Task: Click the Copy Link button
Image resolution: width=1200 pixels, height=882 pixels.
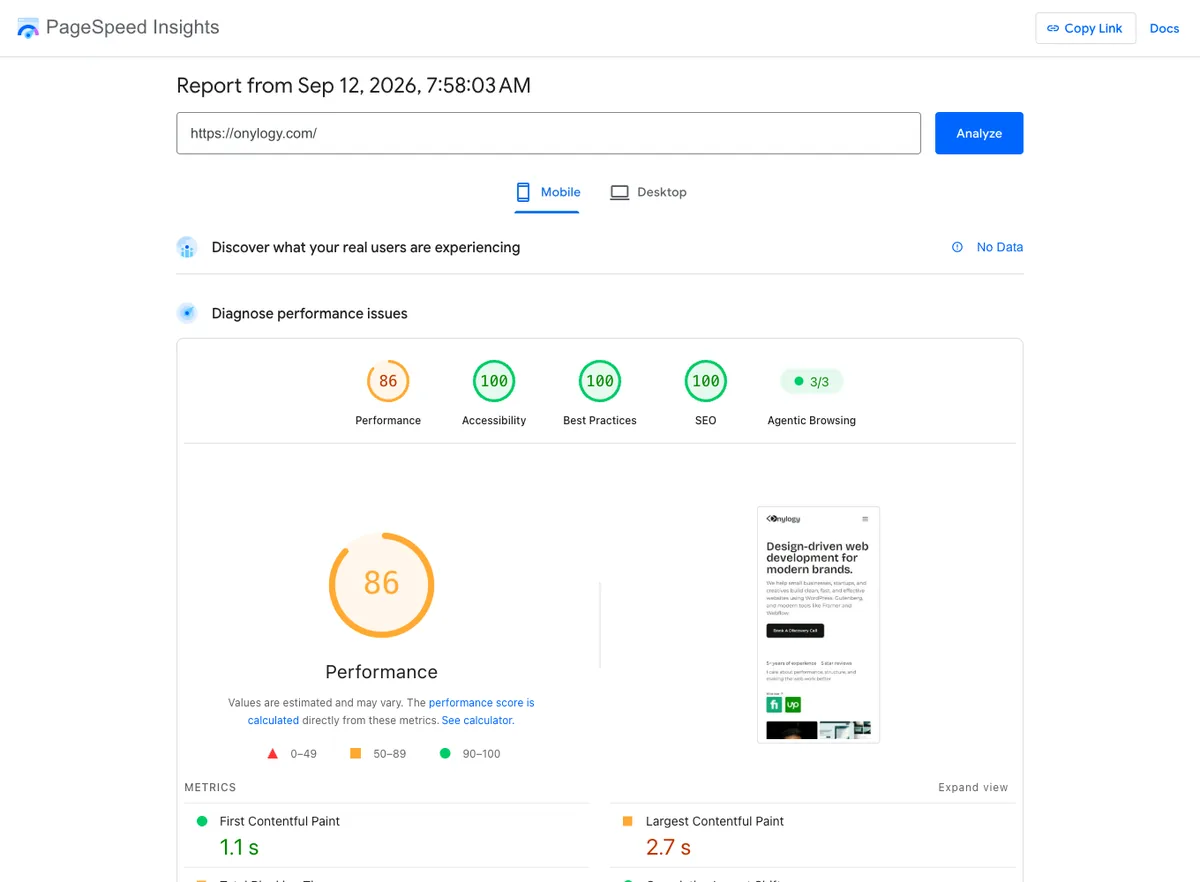Action: (x=1085, y=28)
